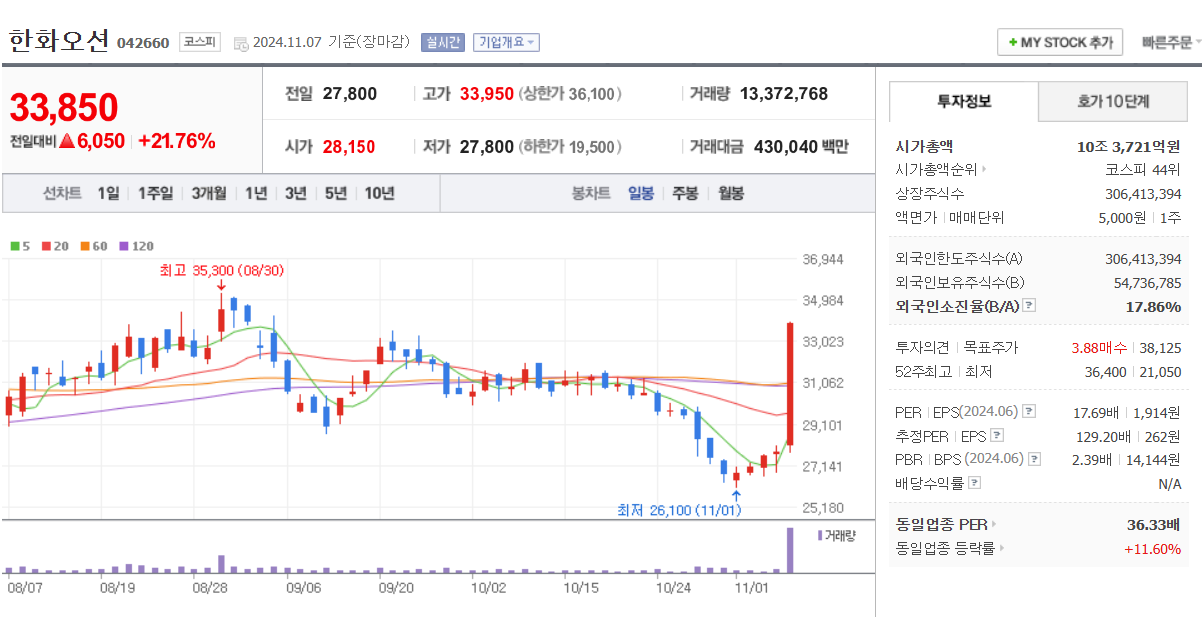The image size is (1204, 617).
Task: Click the market cap value 10조 3,721억원
Action: pos(1129,146)
